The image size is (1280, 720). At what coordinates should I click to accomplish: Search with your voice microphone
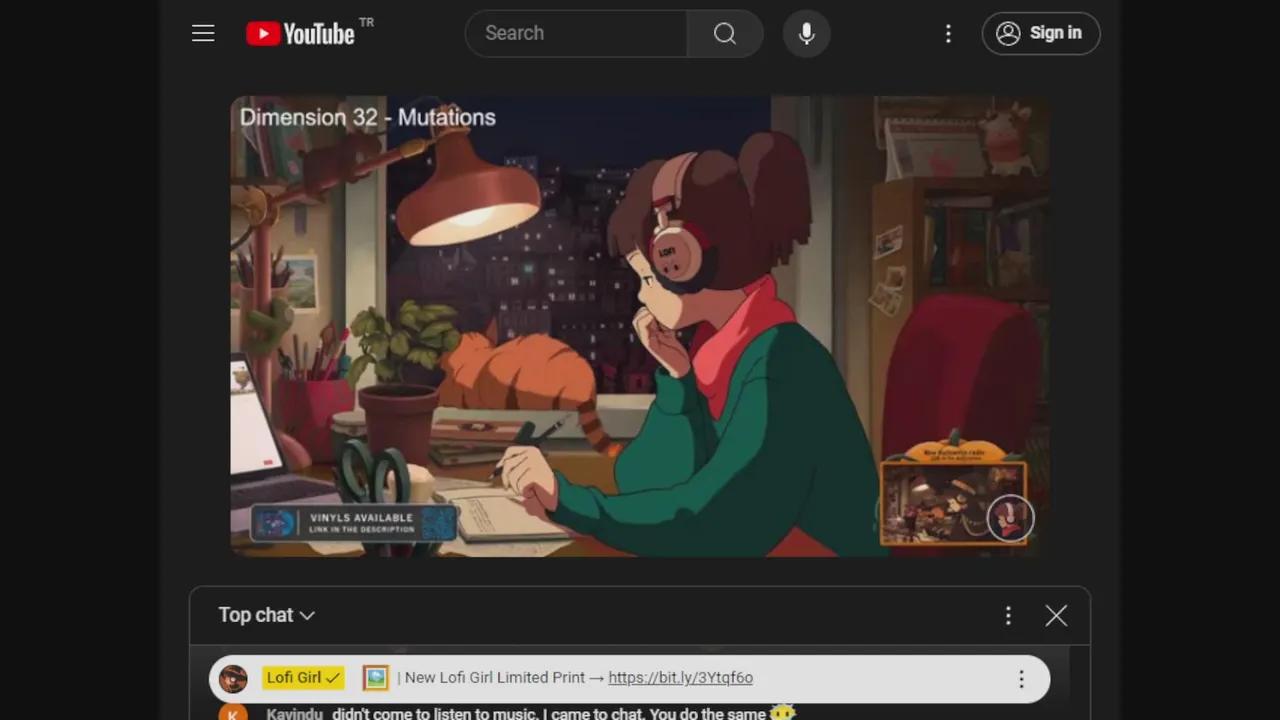coord(806,33)
